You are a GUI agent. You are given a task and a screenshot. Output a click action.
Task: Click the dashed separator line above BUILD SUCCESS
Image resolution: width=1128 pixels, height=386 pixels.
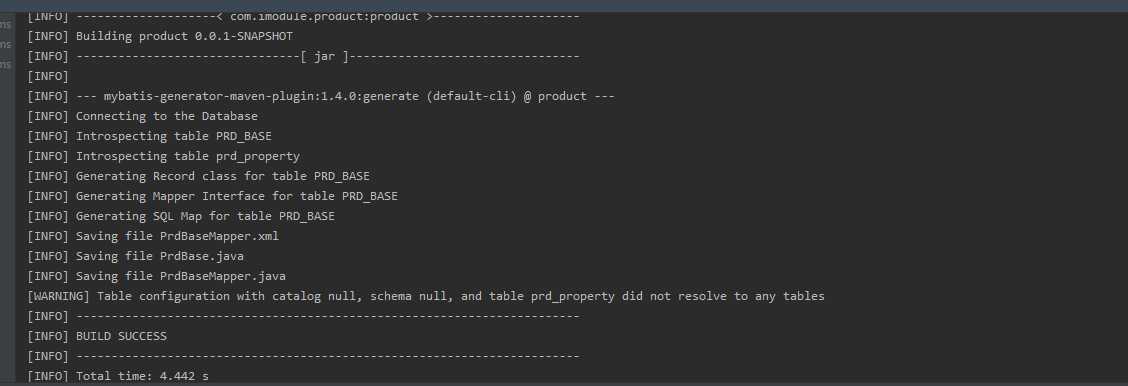303,316
